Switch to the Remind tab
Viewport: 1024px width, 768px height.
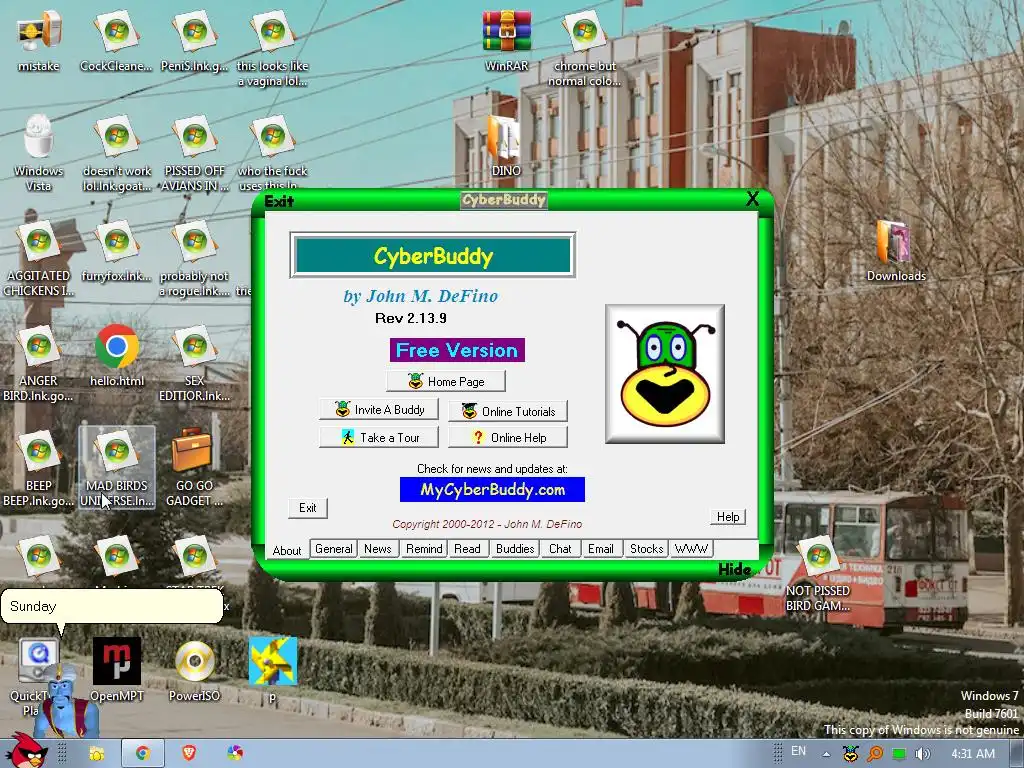click(424, 549)
